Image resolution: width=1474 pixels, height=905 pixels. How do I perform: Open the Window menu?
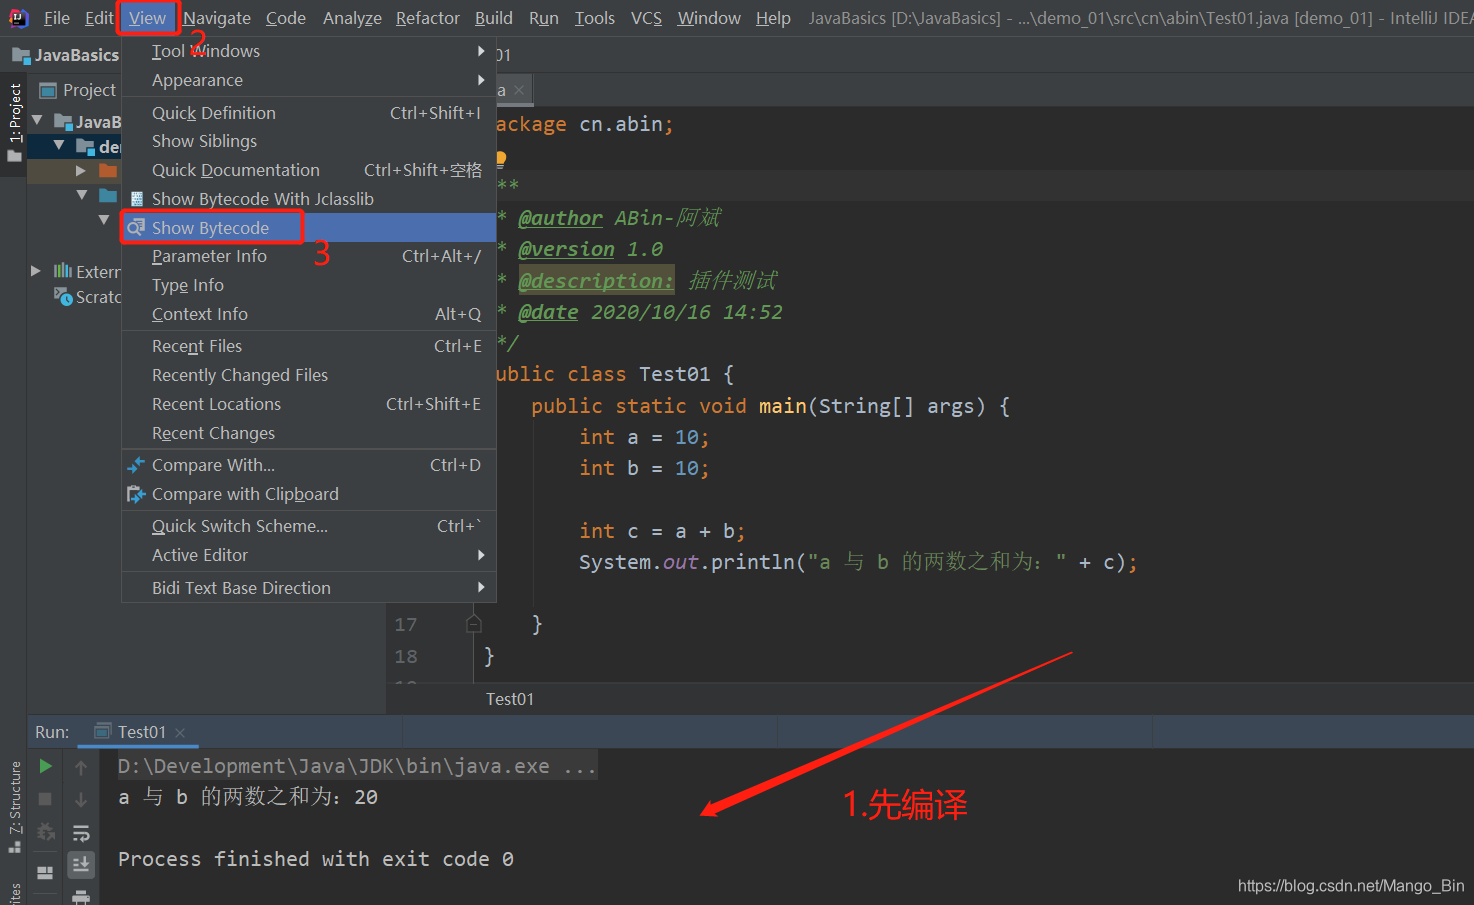click(709, 18)
